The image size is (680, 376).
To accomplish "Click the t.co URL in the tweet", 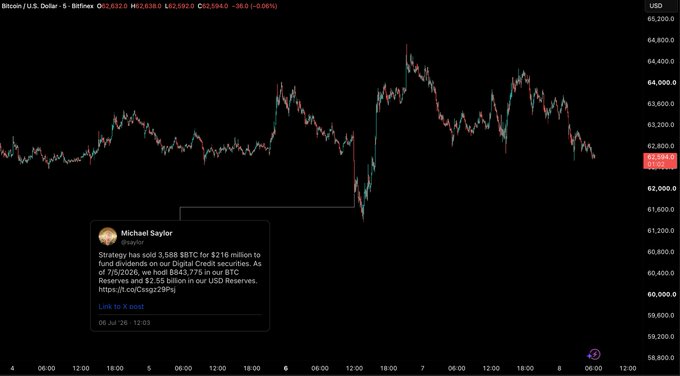I will [x=137, y=289].
